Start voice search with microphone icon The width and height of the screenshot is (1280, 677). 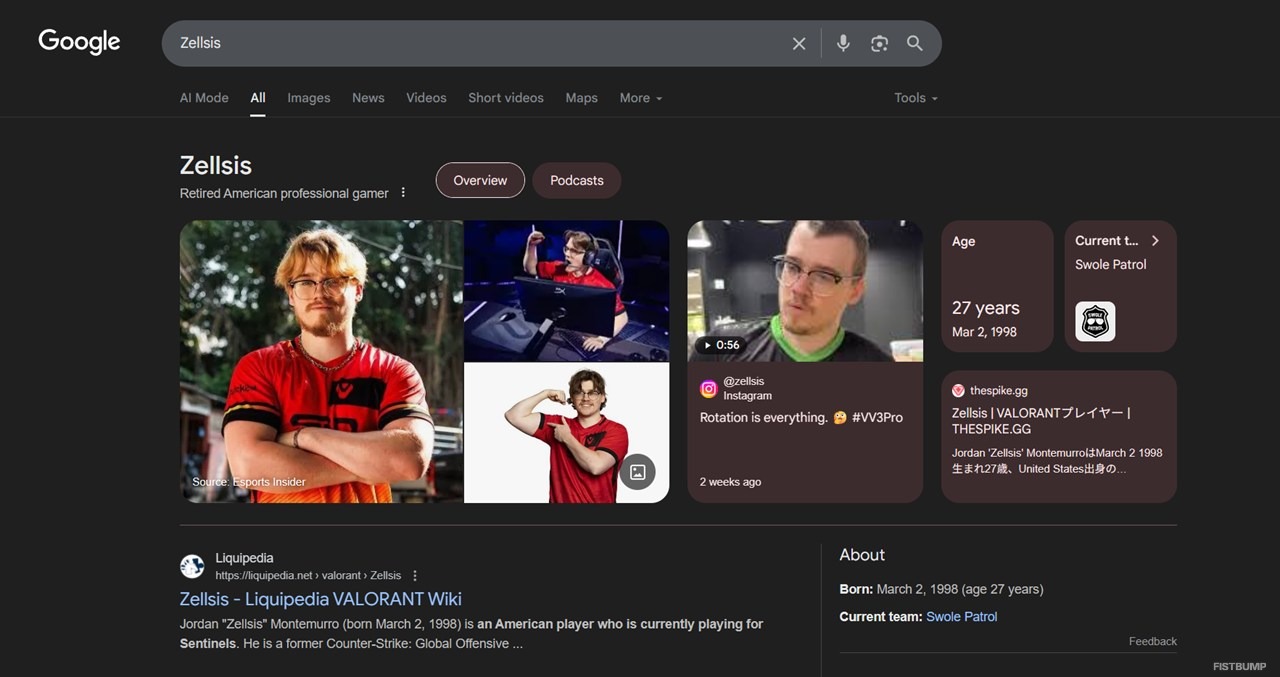843,43
